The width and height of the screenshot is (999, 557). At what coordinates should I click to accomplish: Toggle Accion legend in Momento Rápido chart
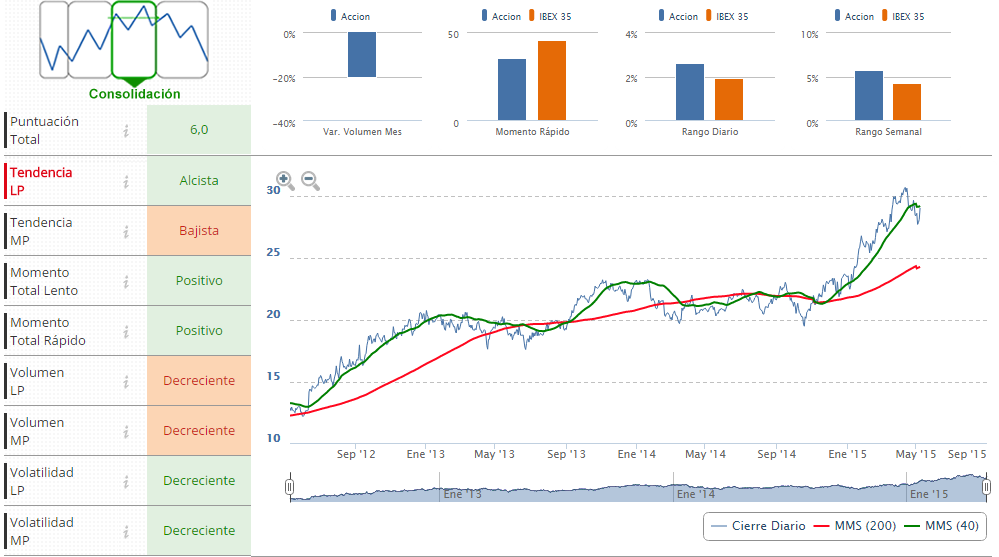point(501,16)
